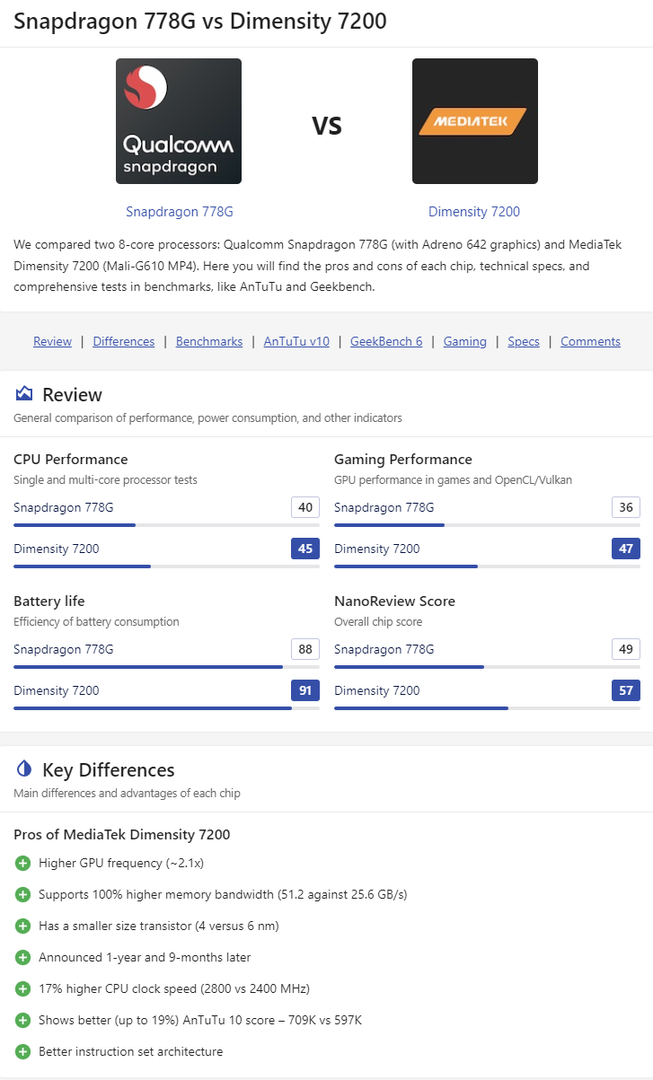Click the NanoReview score 49 badge

(626, 650)
